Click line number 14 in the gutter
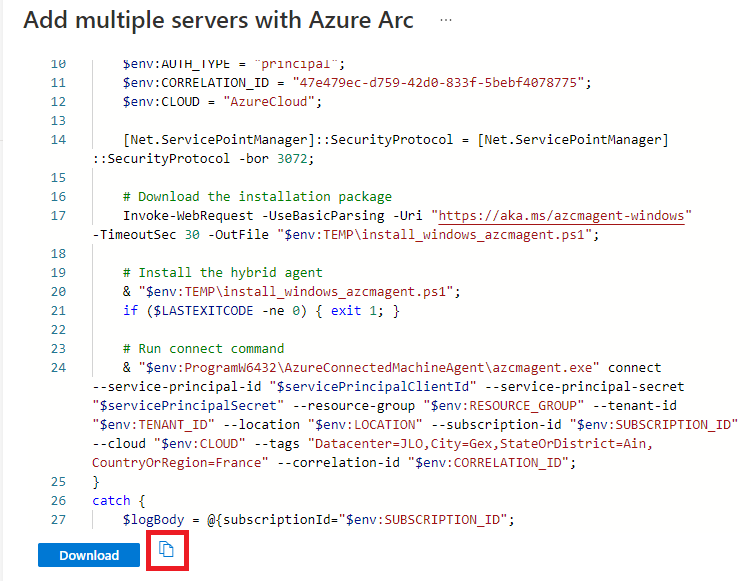 coord(58,139)
